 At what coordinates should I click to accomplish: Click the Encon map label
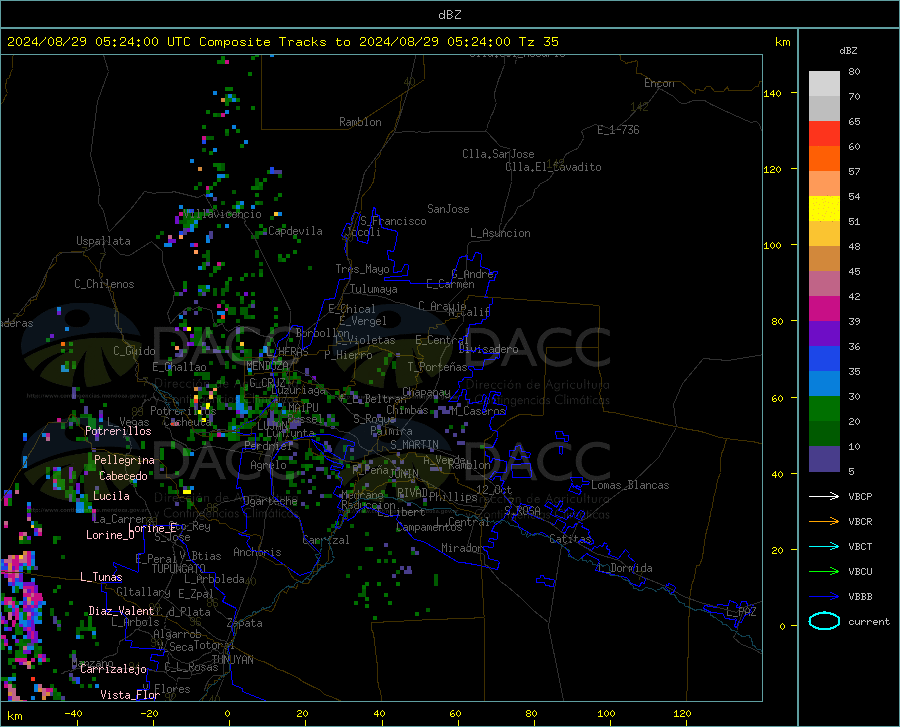[x=660, y=83]
